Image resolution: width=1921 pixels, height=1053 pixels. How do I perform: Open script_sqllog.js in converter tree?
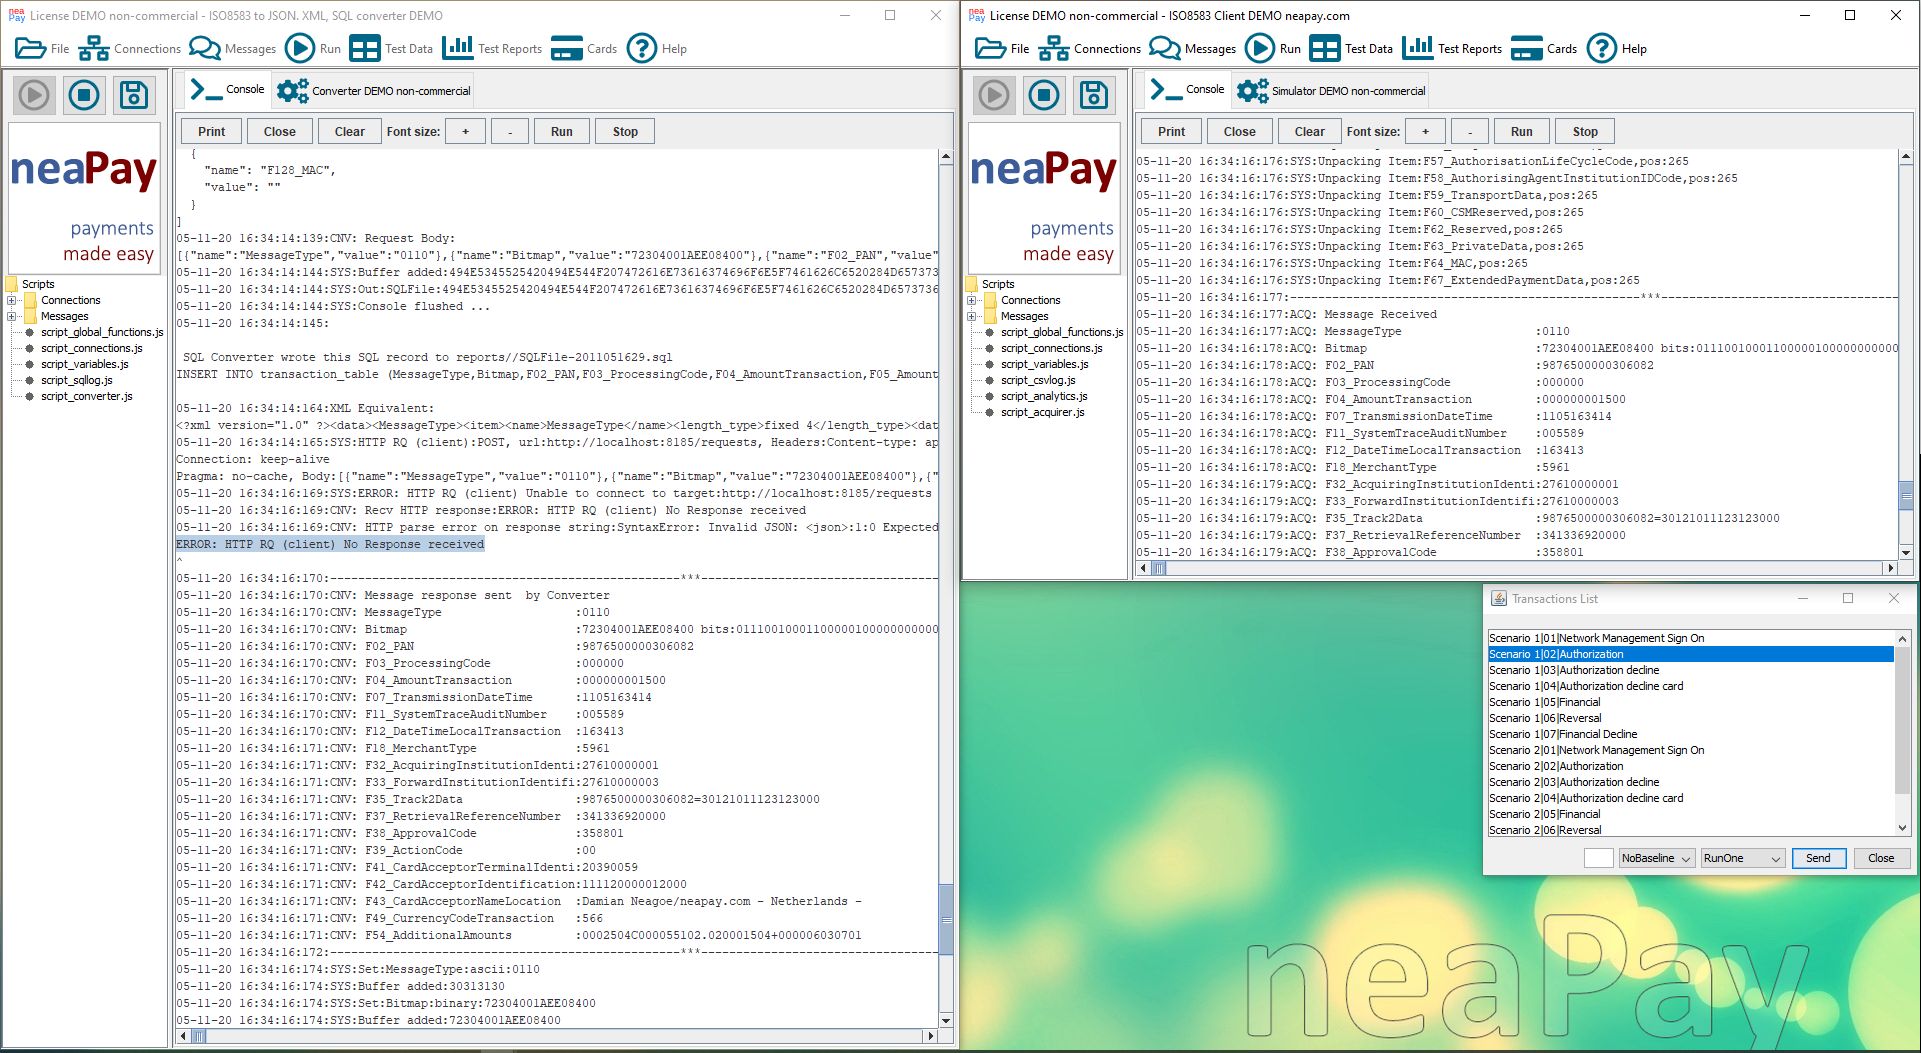pos(76,380)
